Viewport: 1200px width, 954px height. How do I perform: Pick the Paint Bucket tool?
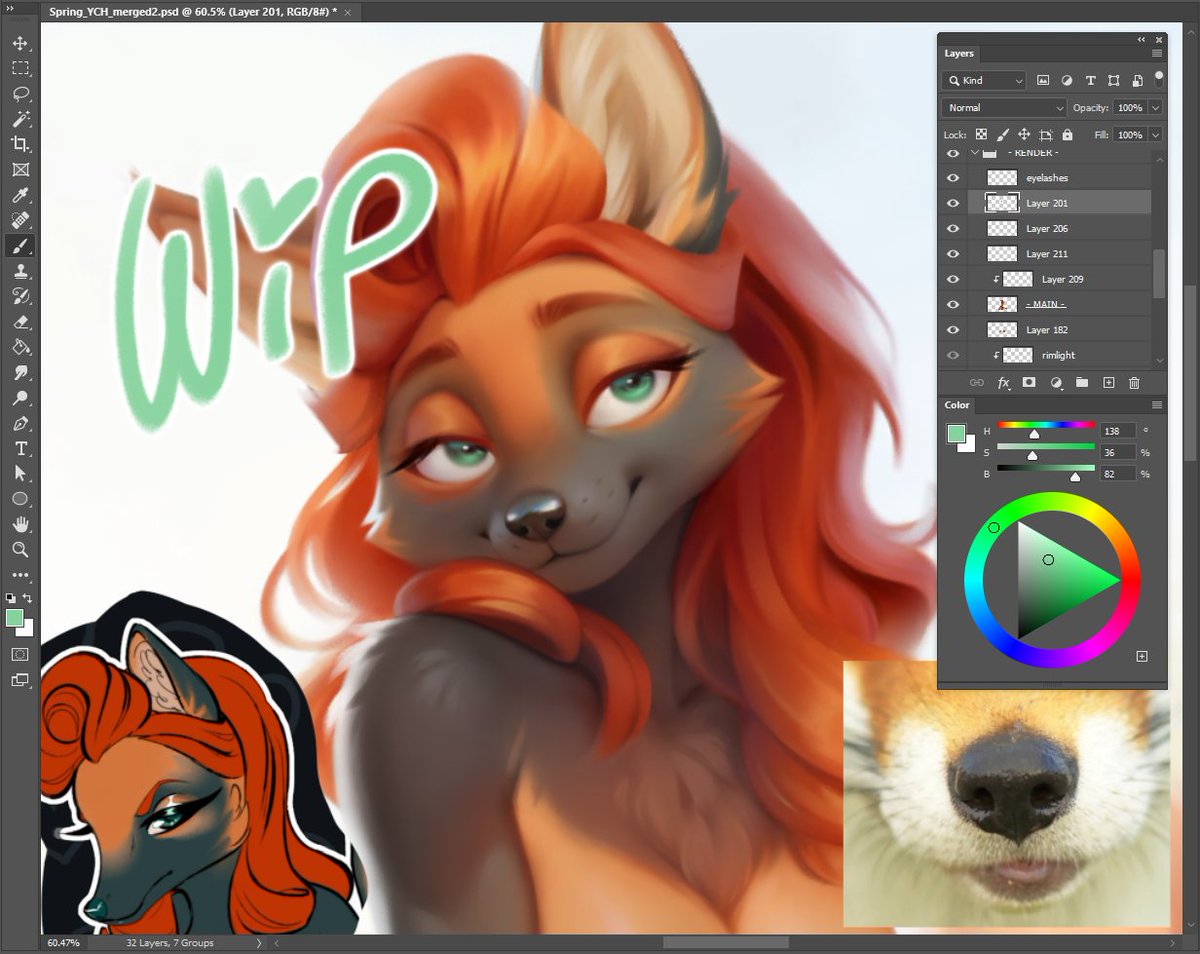[20, 347]
